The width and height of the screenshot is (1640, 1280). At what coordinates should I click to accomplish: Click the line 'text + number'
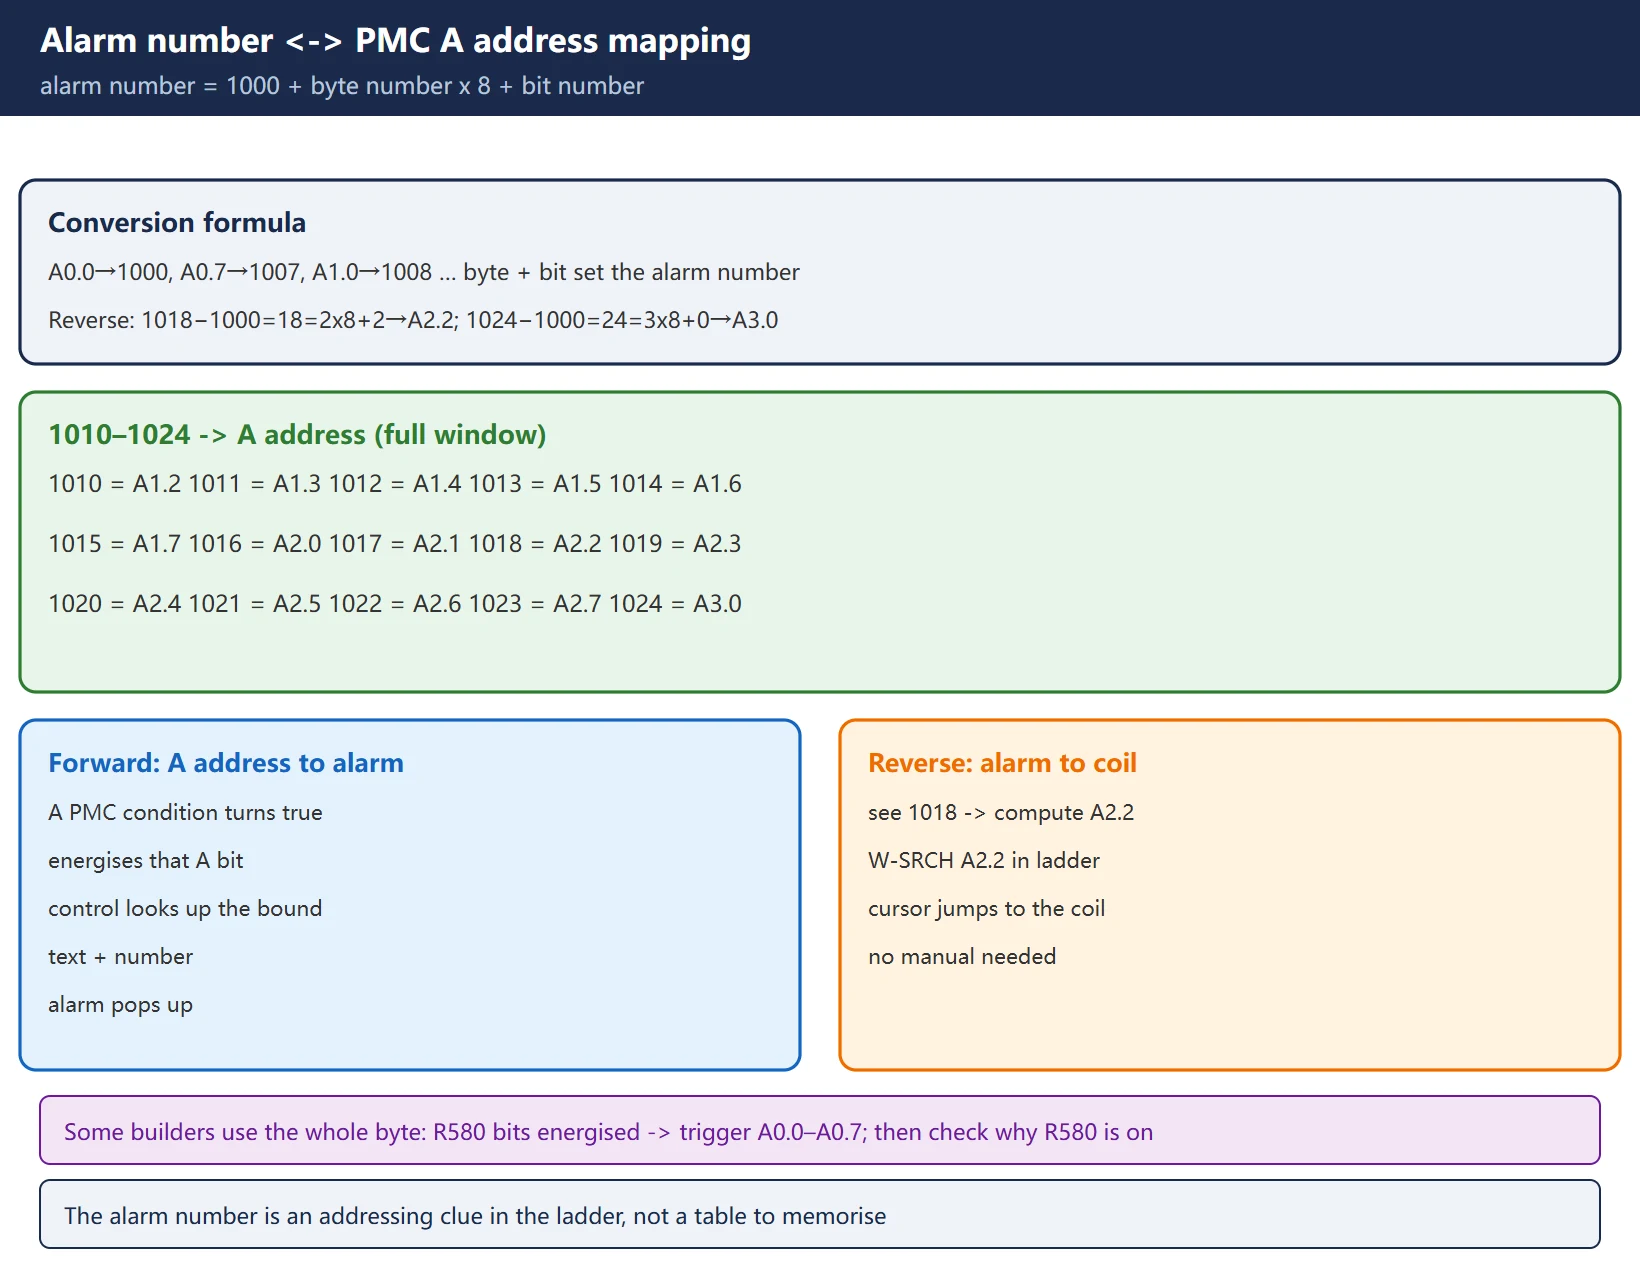click(x=120, y=956)
